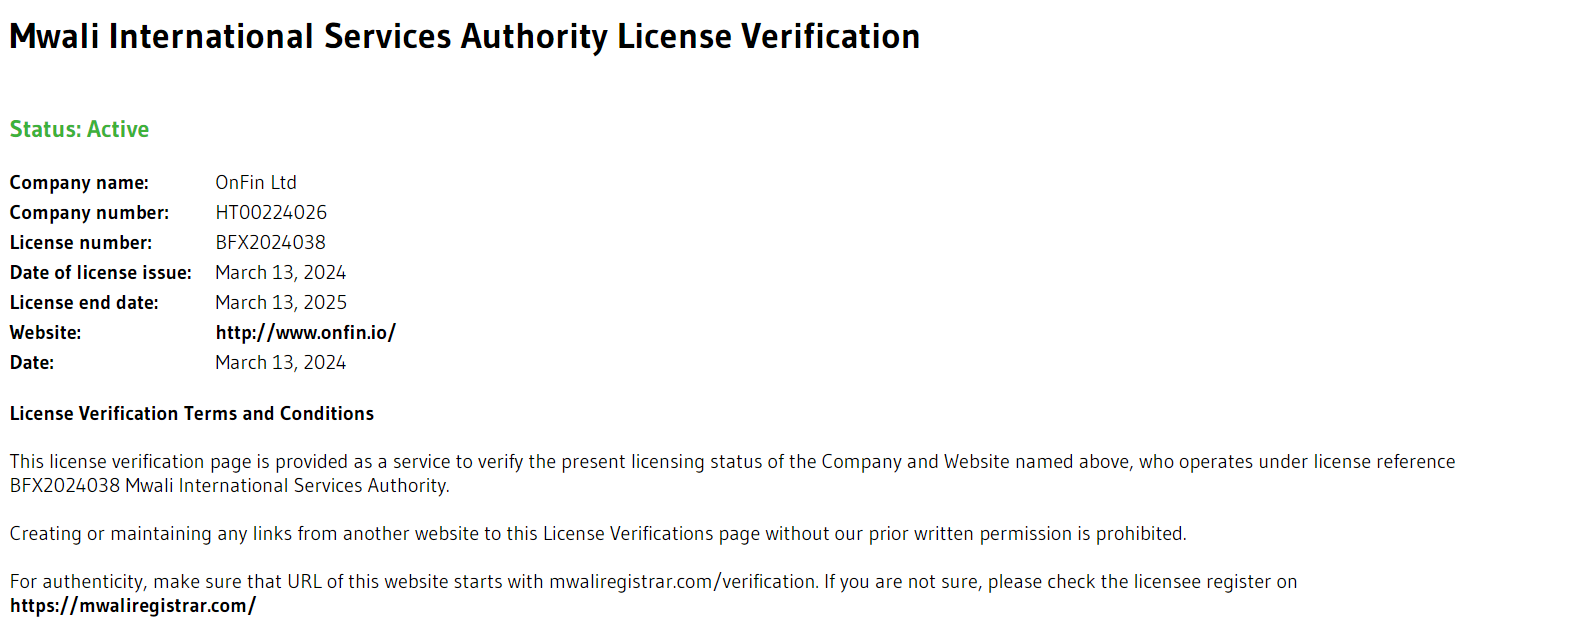Click the company name value OnFin Ltd
Viewport: 1573px width, 637px height.
pos(256,183)
